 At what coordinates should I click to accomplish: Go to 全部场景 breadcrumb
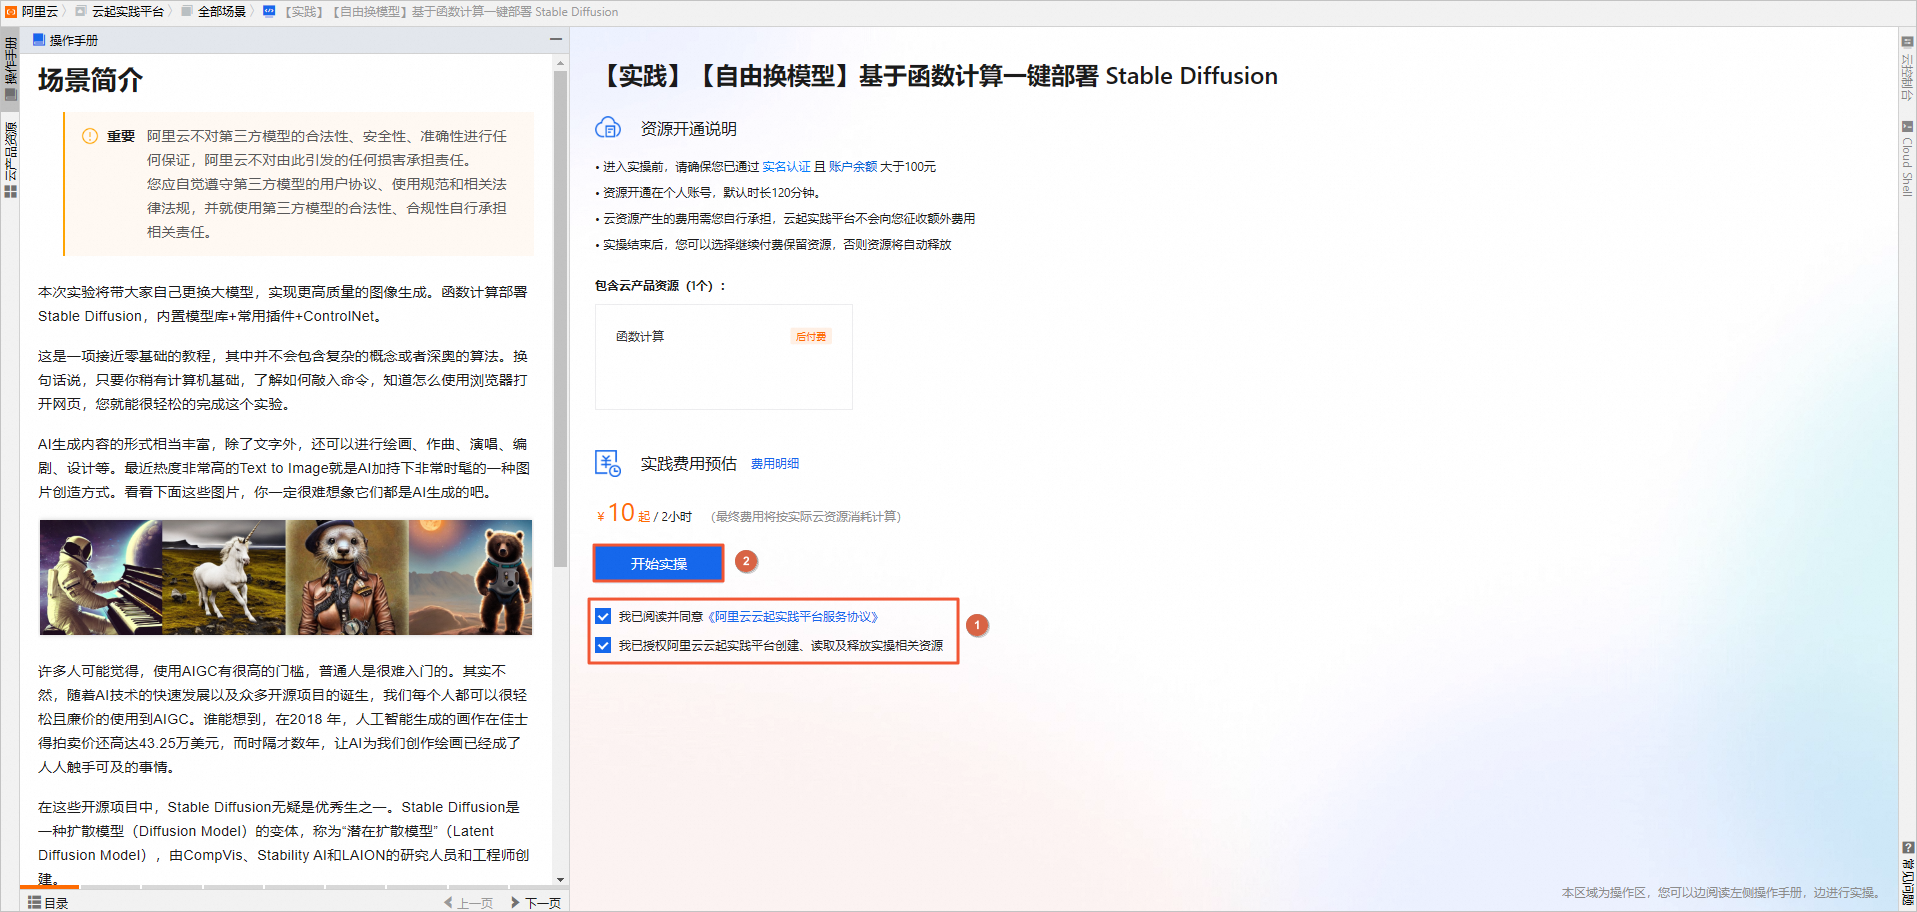tap(221, 12)
